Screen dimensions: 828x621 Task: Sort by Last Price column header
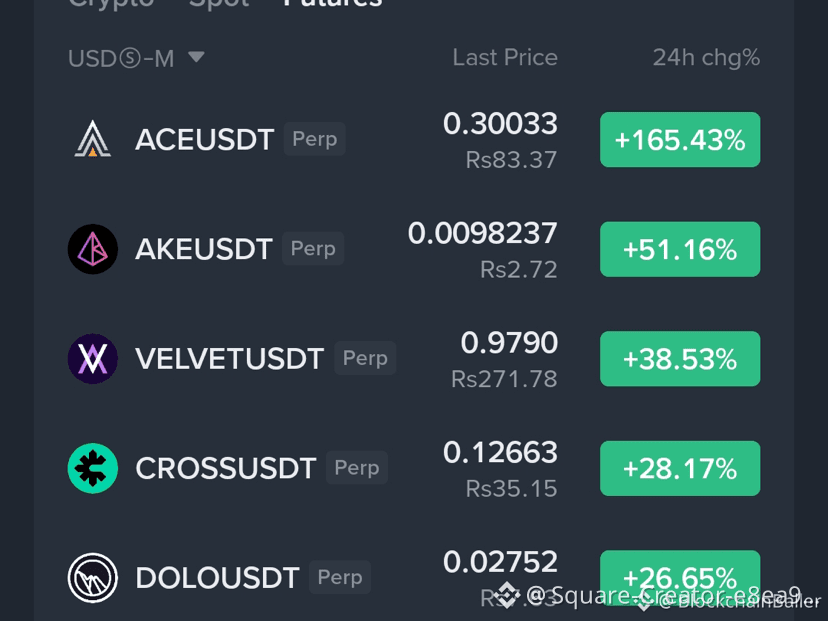(505, 58)
